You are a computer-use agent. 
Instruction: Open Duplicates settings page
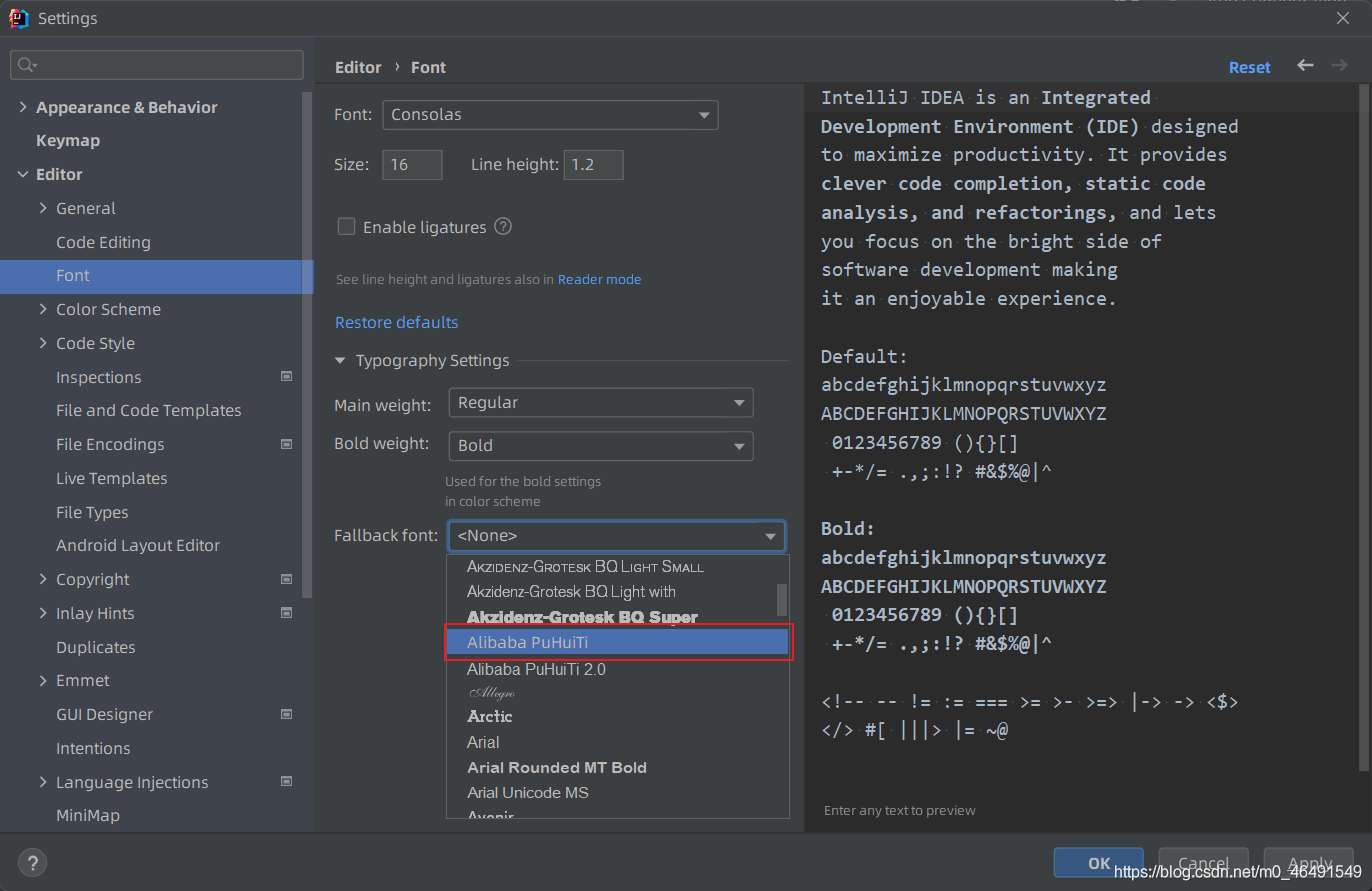click(95, 647)
